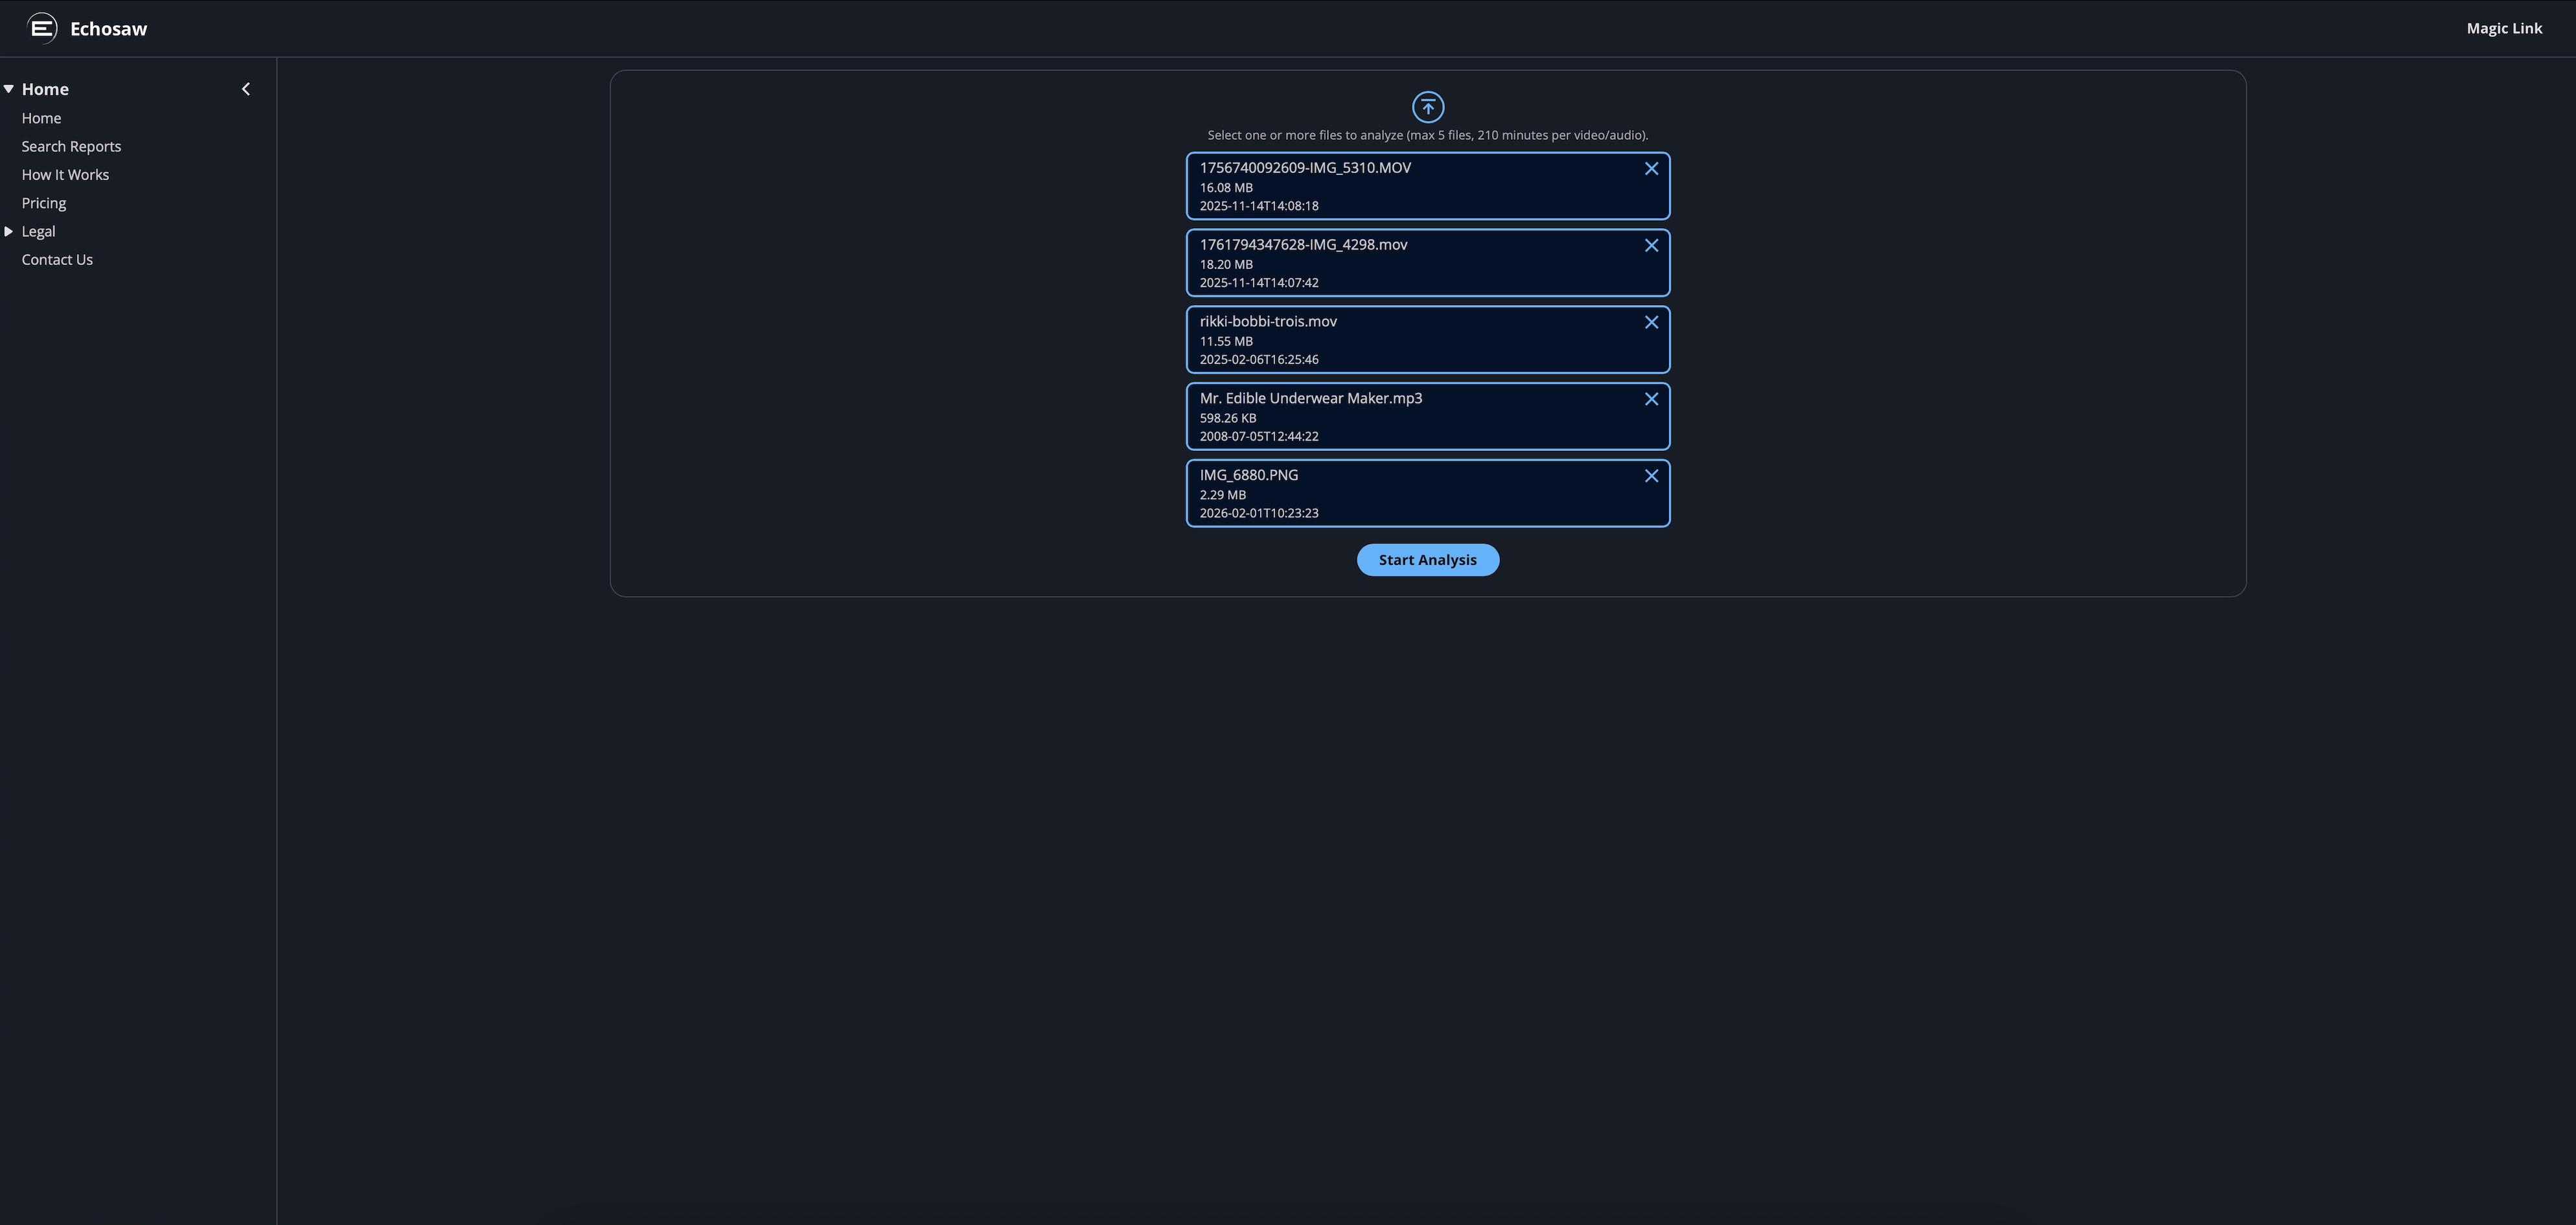The height and width of the screenshot is (1225, 2576).
Task: Collapse the Home section tree
Action: coord(9,88)
